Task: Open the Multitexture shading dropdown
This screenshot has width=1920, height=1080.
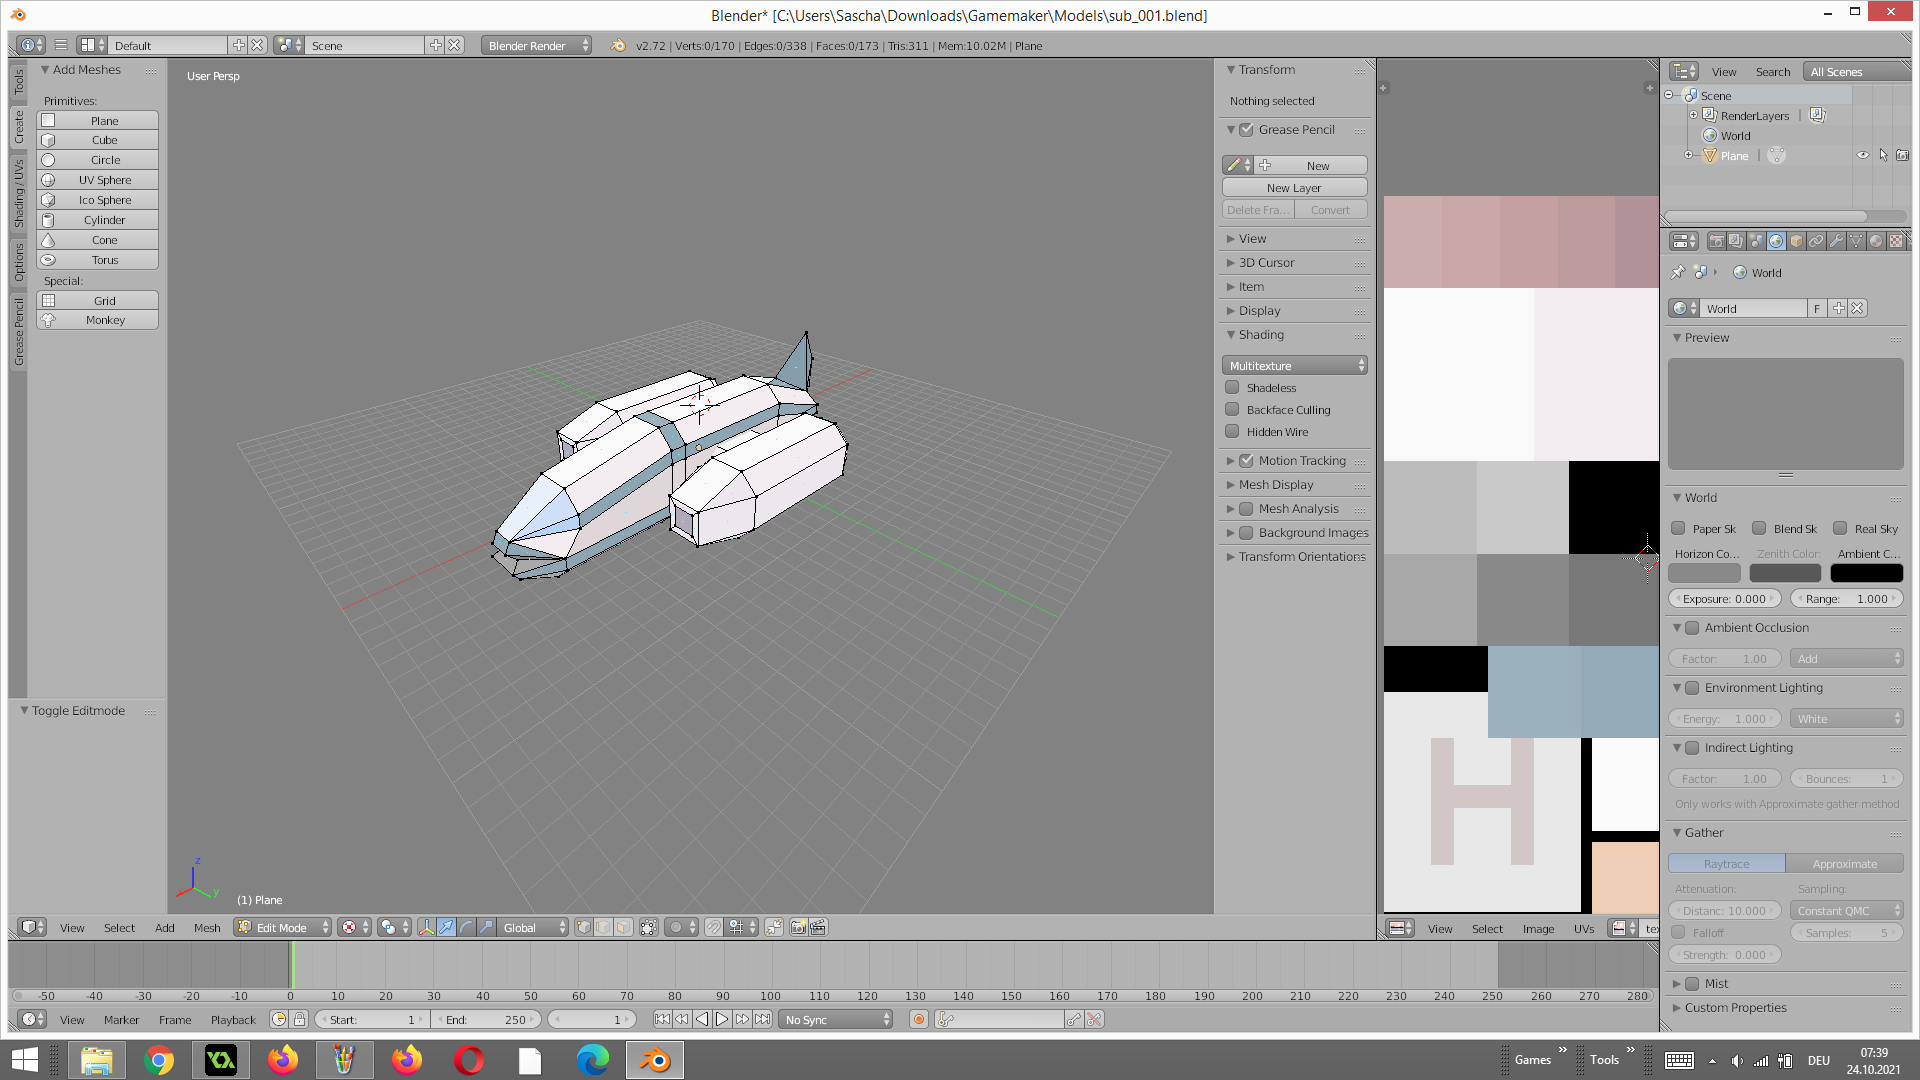Action: (1295, 366)
